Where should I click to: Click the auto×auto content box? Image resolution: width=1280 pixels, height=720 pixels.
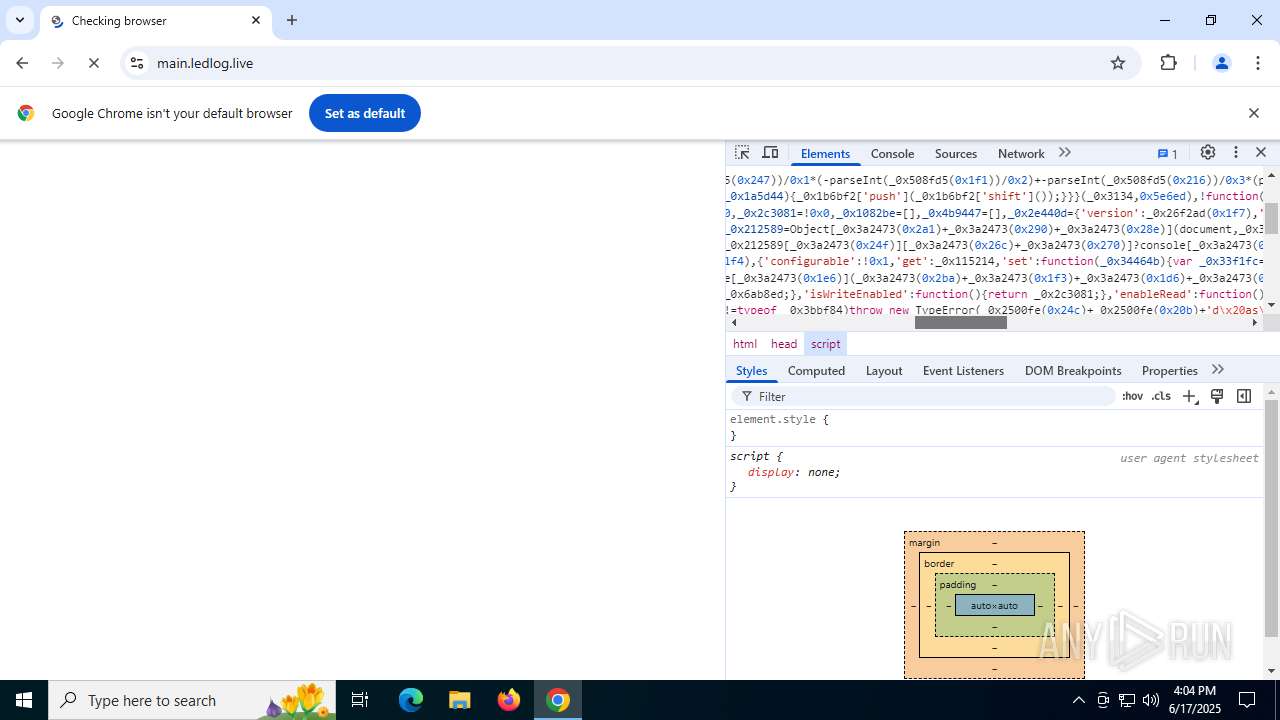coord(994,606)
